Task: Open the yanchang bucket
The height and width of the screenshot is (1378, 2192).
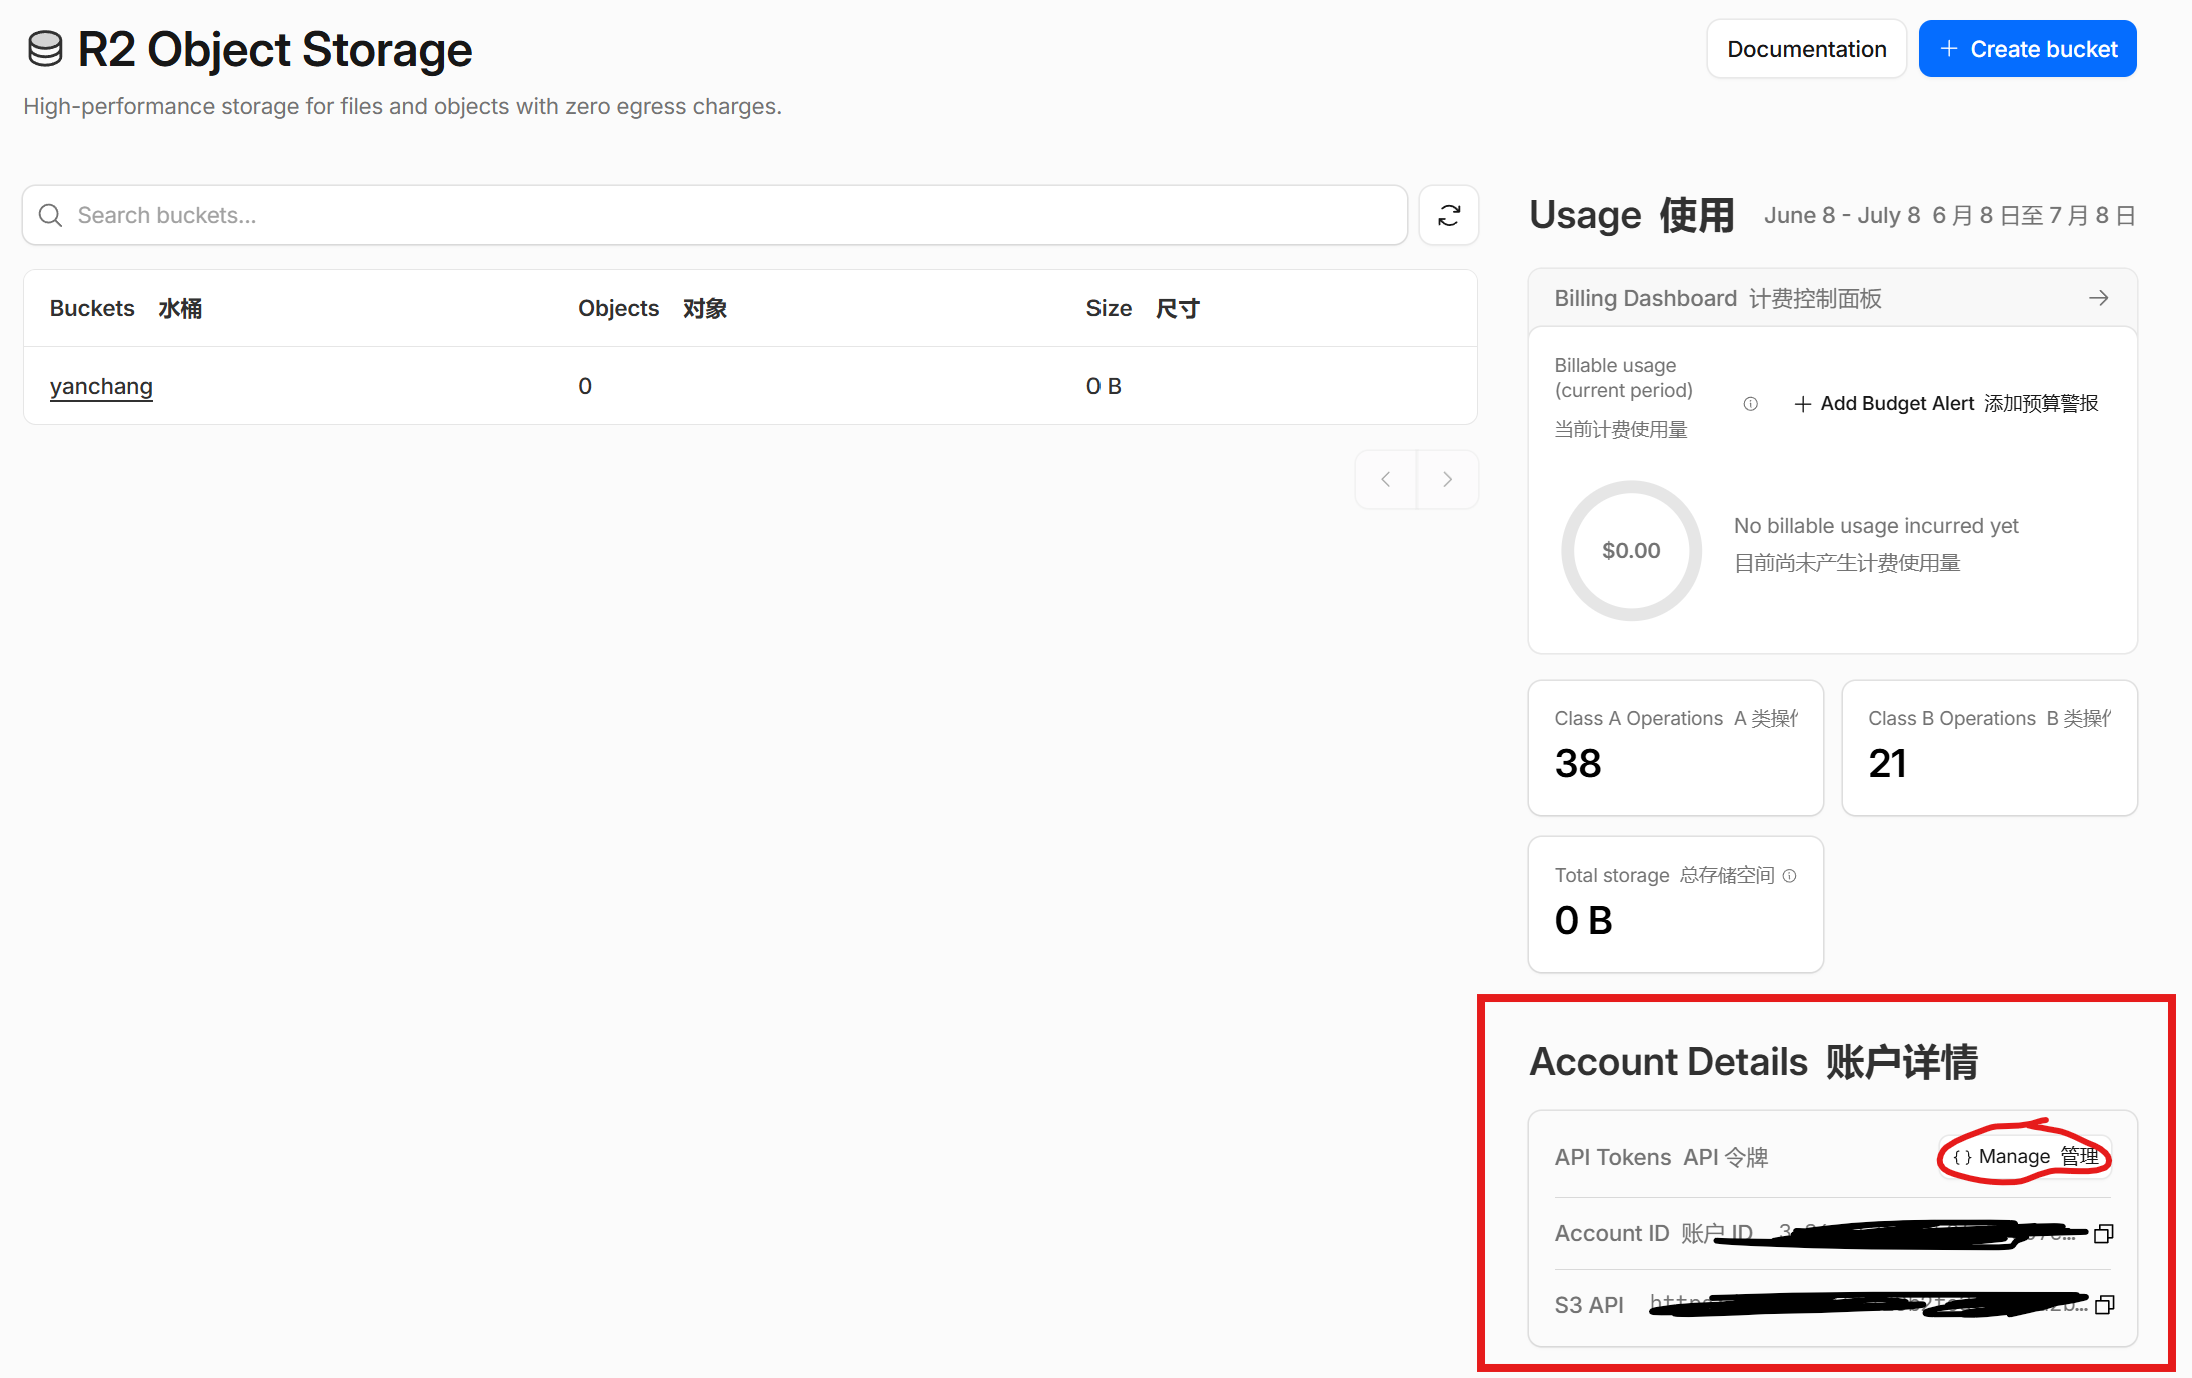Action: pos(101,386)
